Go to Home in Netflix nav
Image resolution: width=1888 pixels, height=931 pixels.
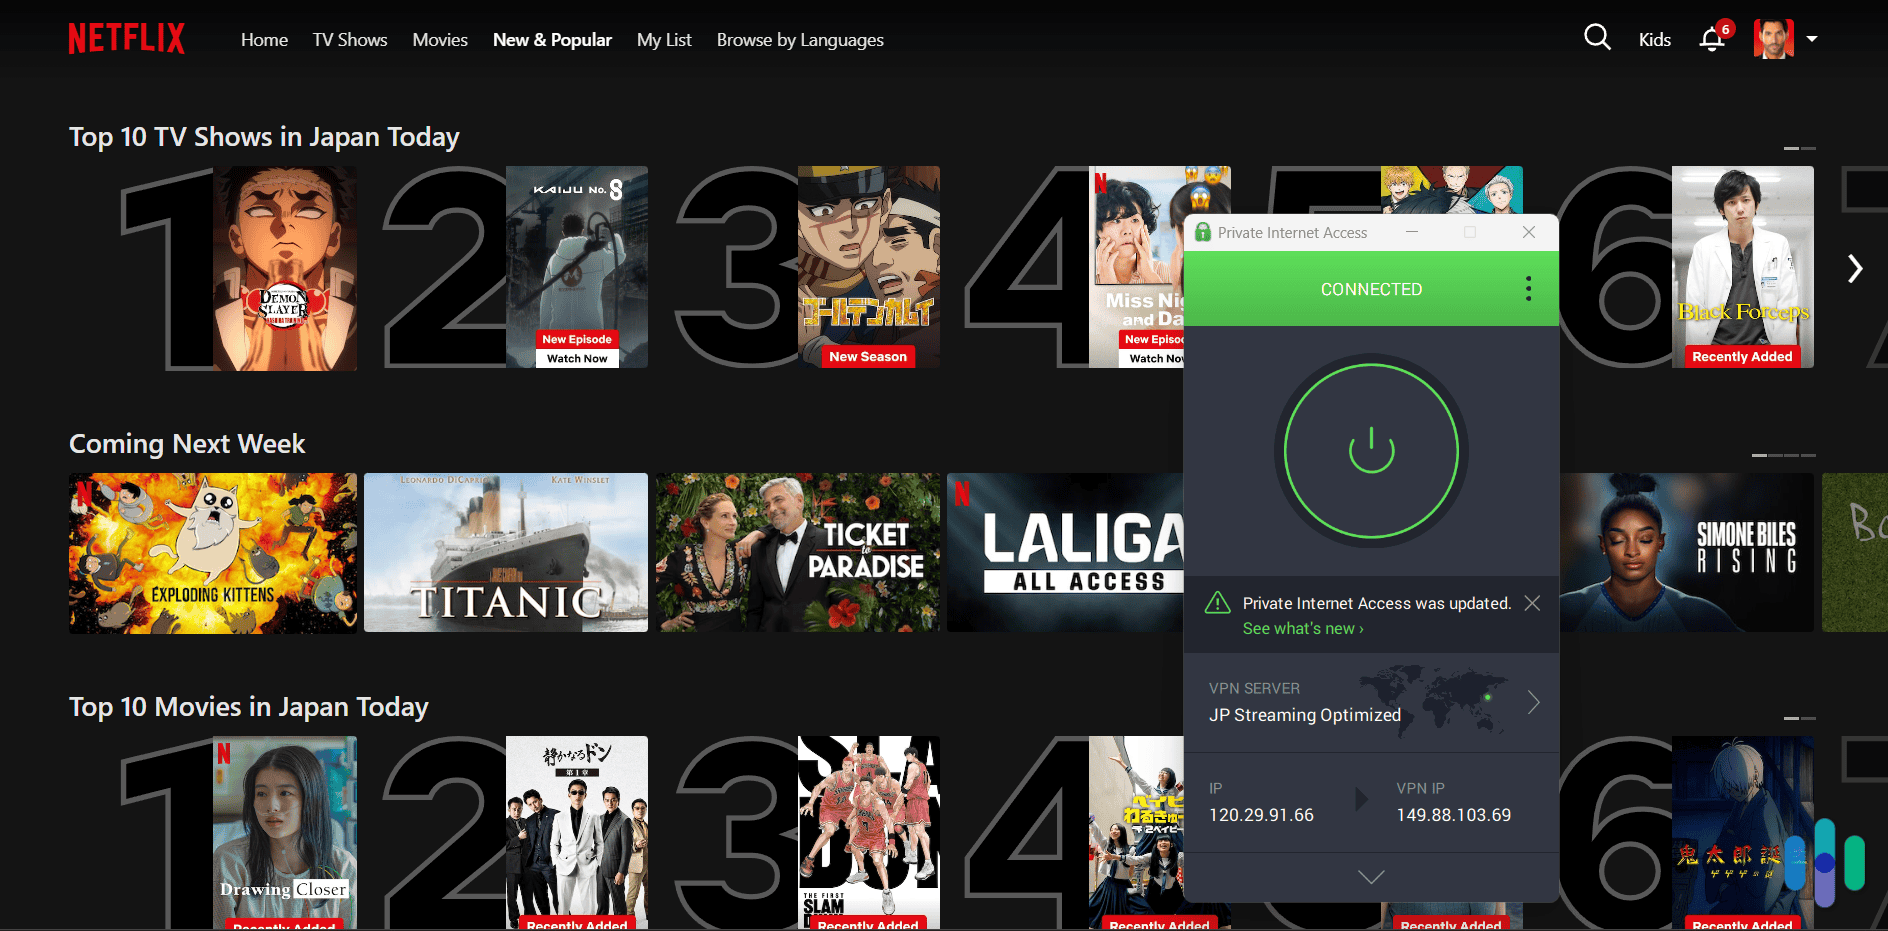coord(264,40)
